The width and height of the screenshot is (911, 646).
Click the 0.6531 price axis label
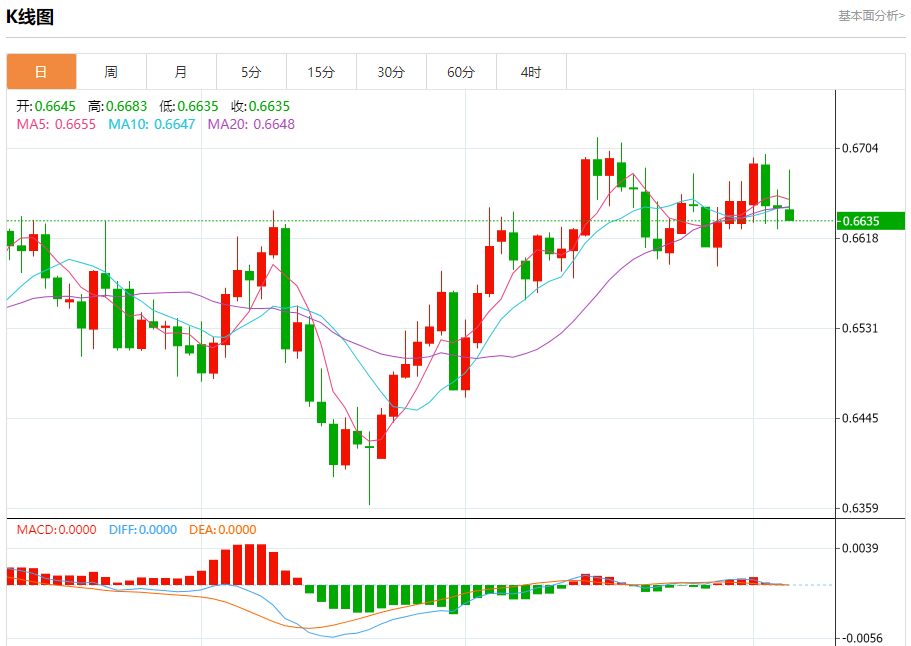[x=860, y=328]
